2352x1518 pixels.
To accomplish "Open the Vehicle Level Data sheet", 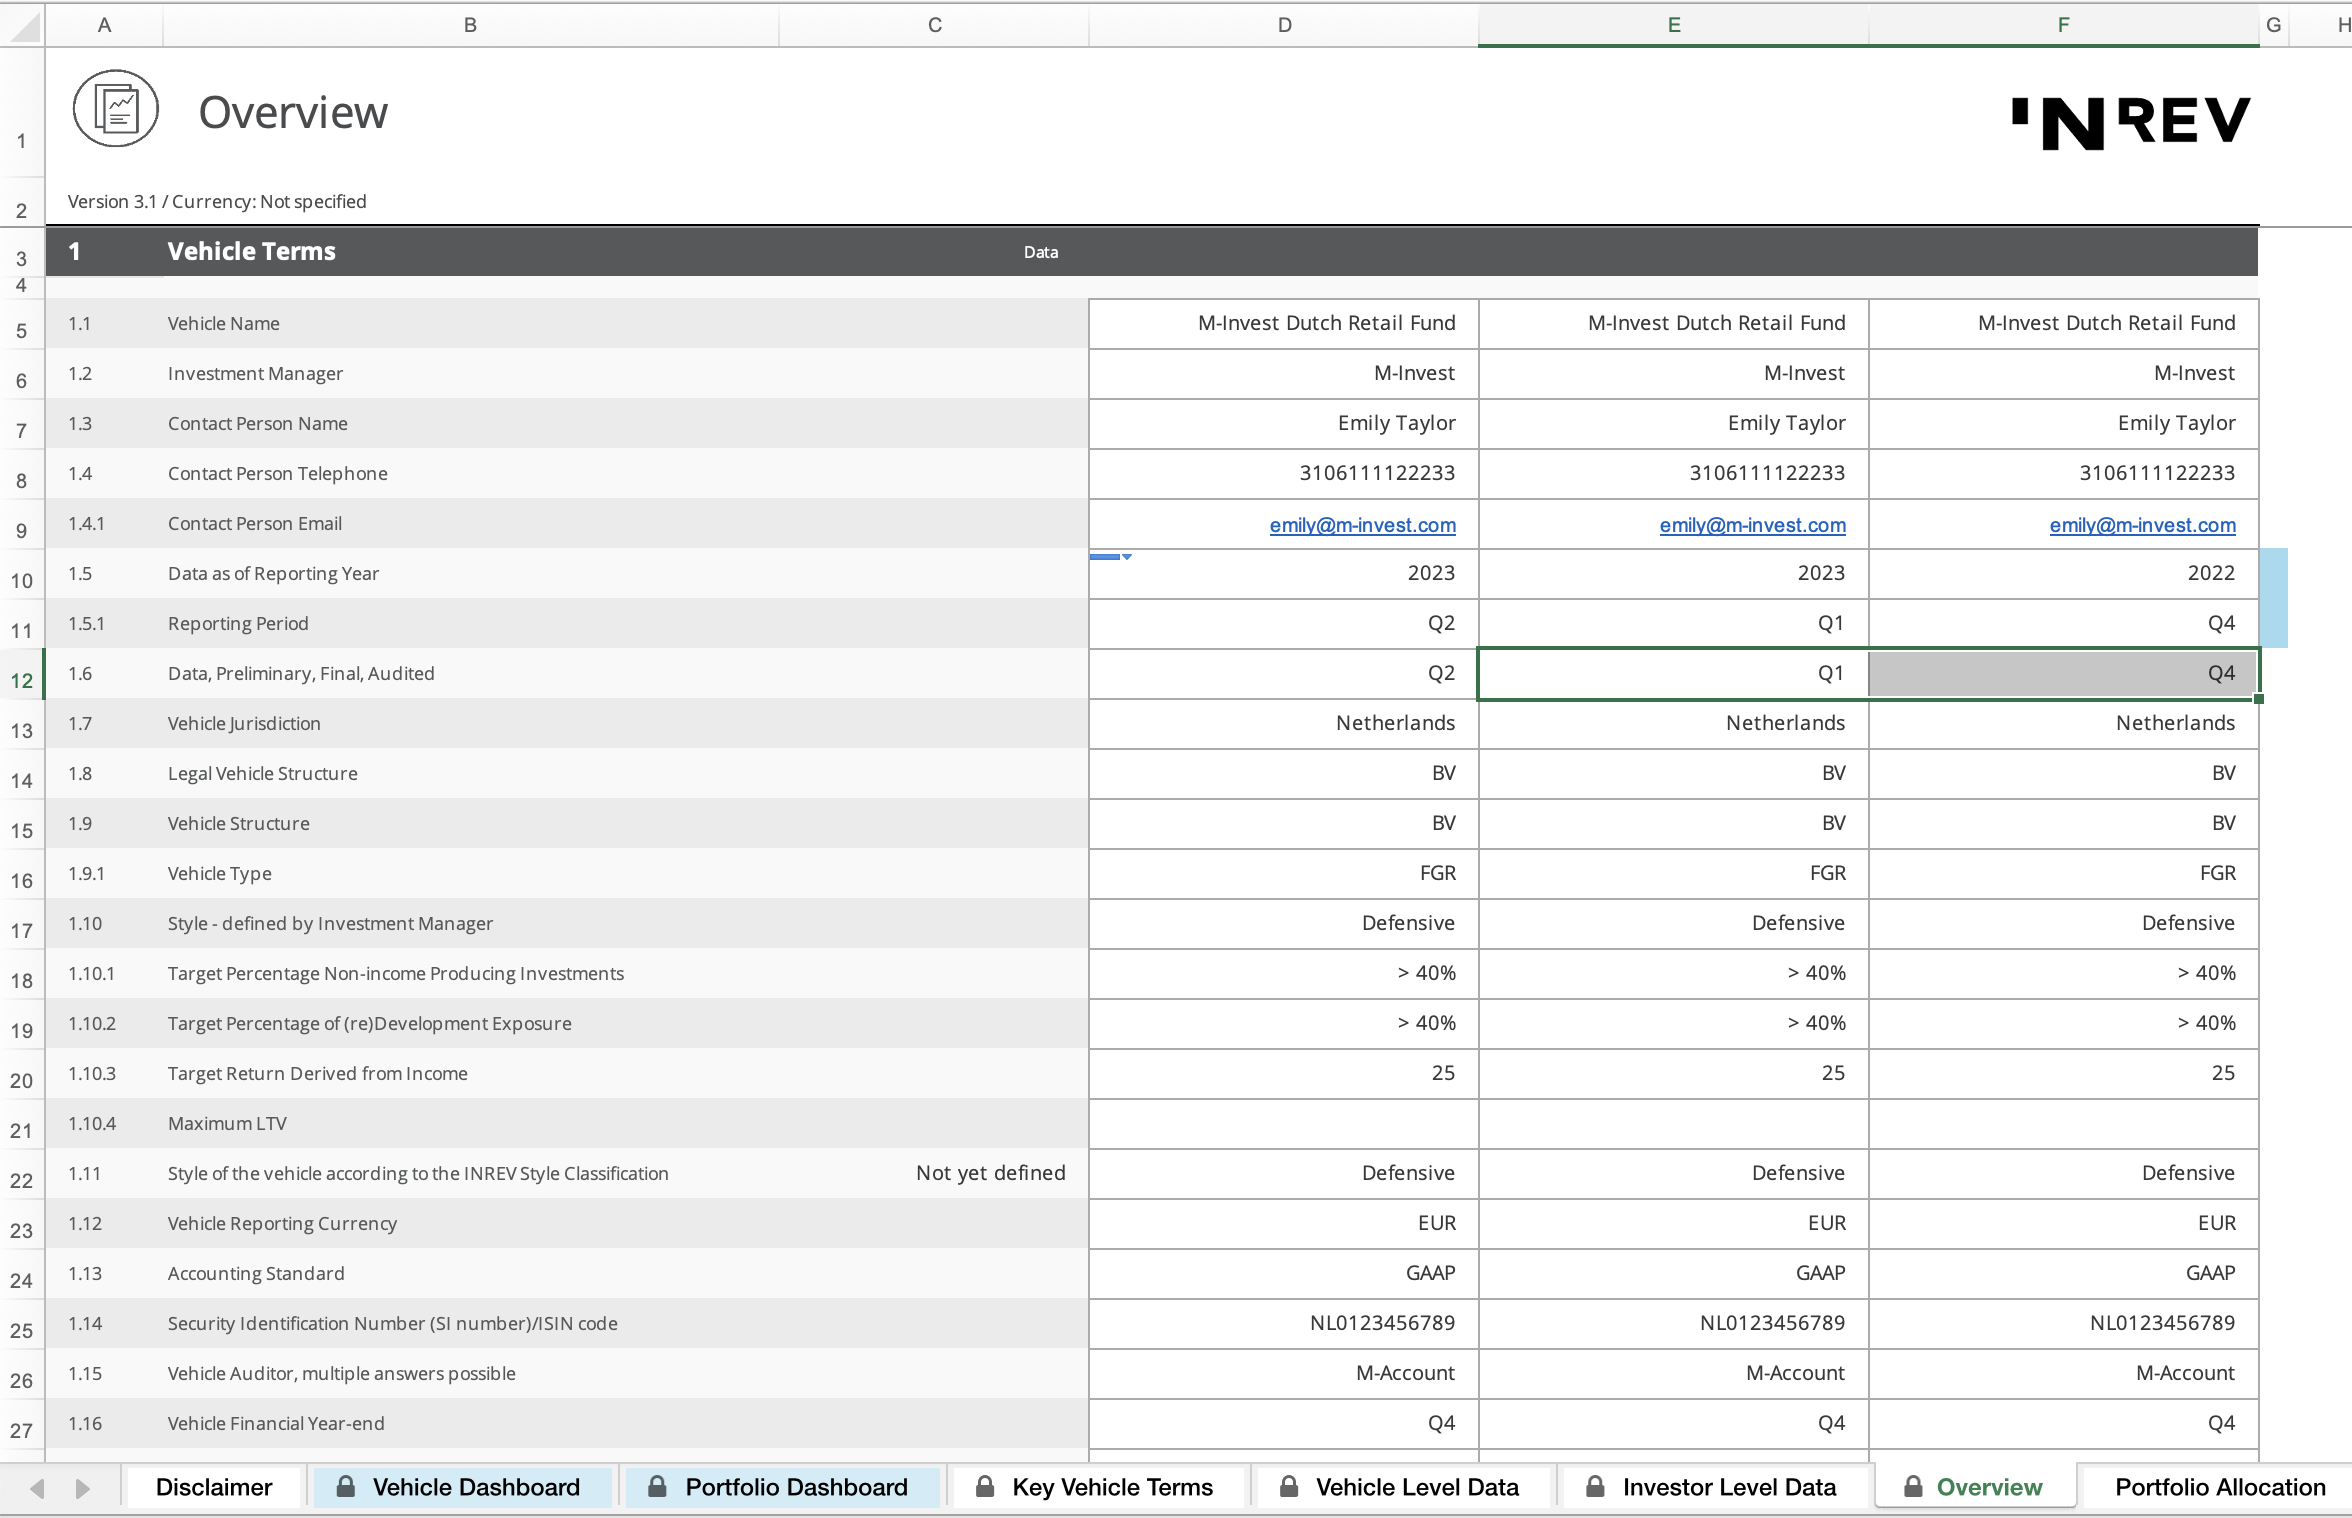I will [x=1418, y=1487].
